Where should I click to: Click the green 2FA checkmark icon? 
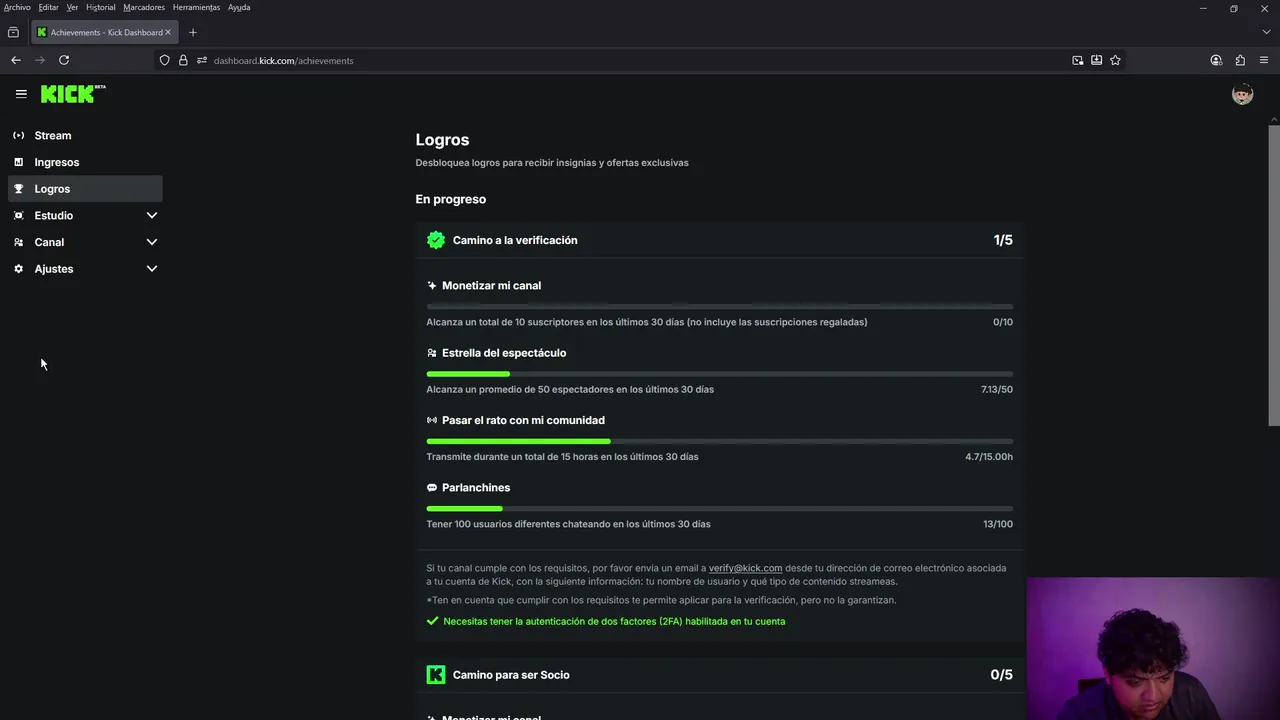point(433,621)
